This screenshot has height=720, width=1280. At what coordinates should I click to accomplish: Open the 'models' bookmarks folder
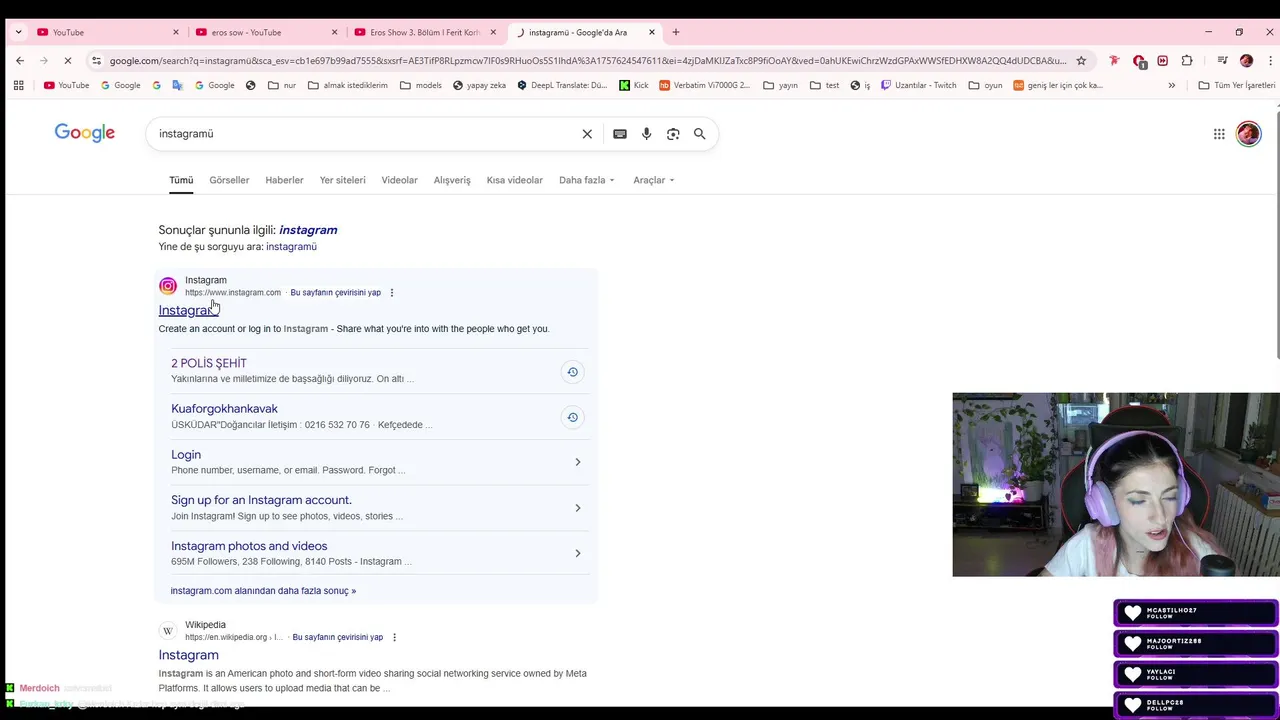420,85
